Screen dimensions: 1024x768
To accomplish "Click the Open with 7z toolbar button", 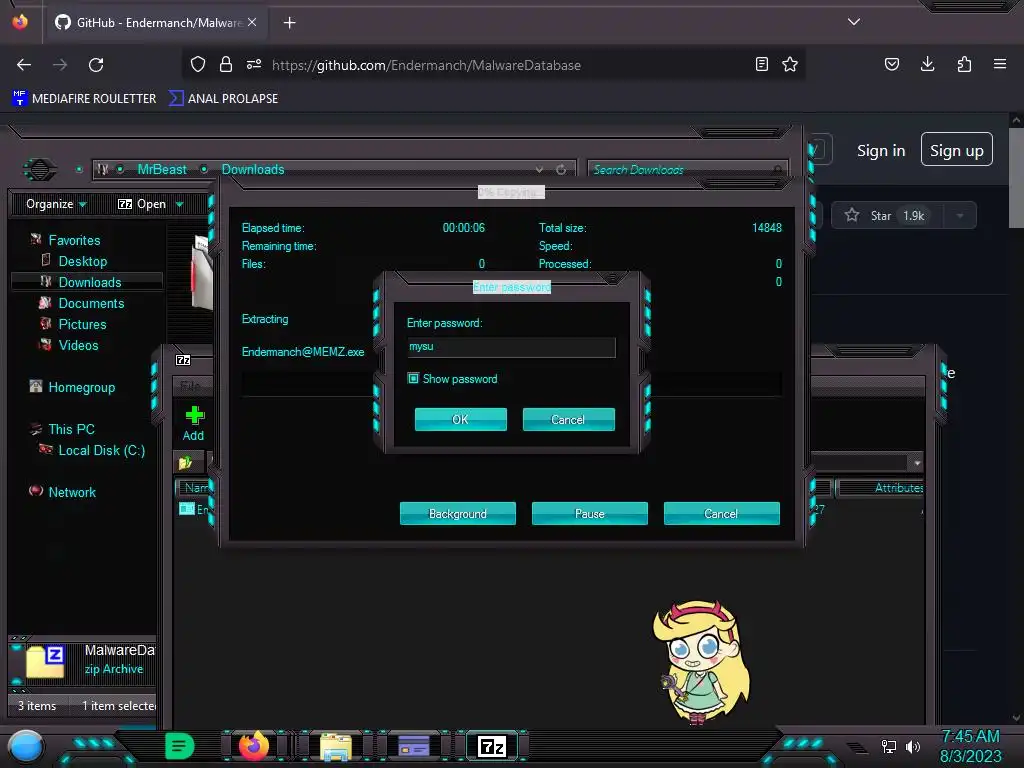I will point(142,204).
